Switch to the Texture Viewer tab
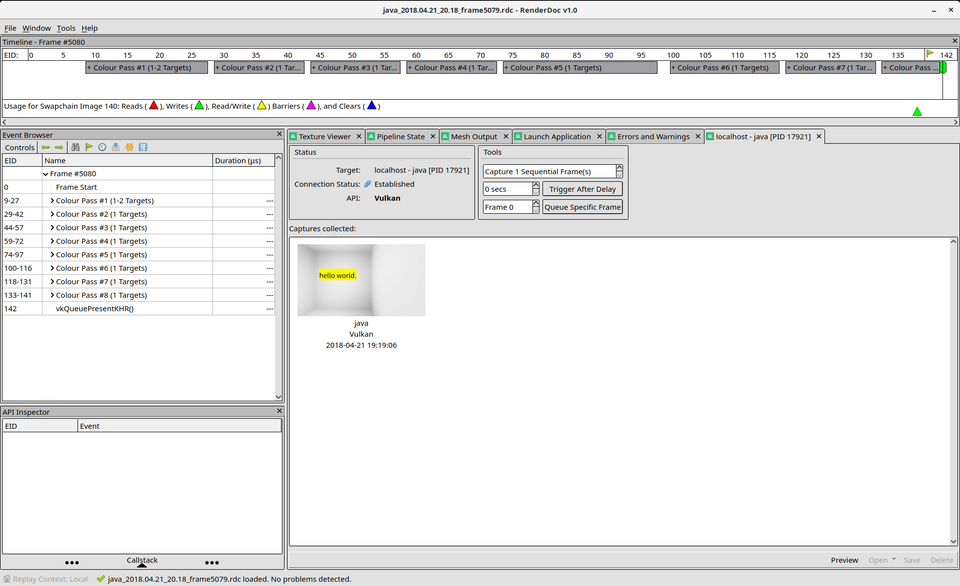The height and width of the screenshot is (586, 960). [x=324, y=137]
